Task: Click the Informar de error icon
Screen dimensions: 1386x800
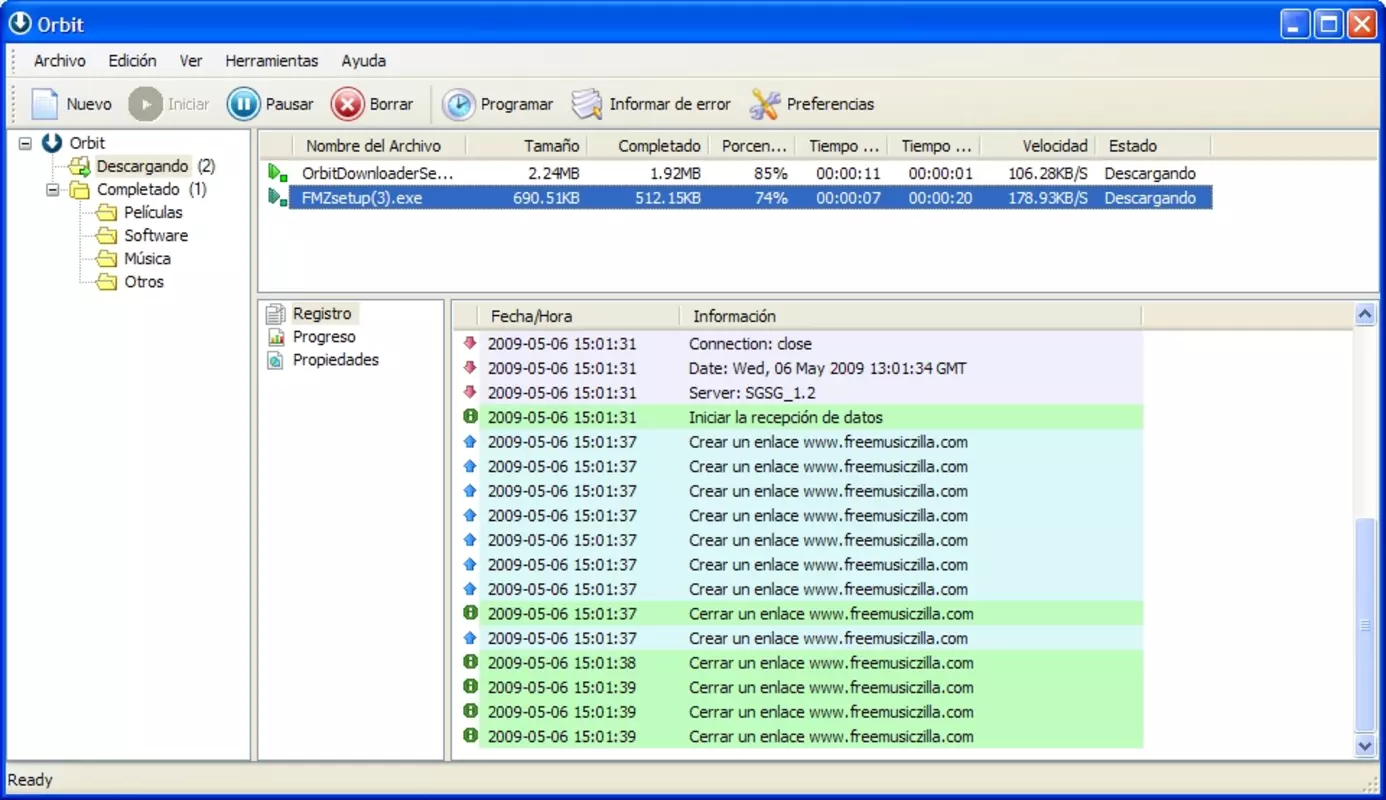Action: (x=587, y=104)
